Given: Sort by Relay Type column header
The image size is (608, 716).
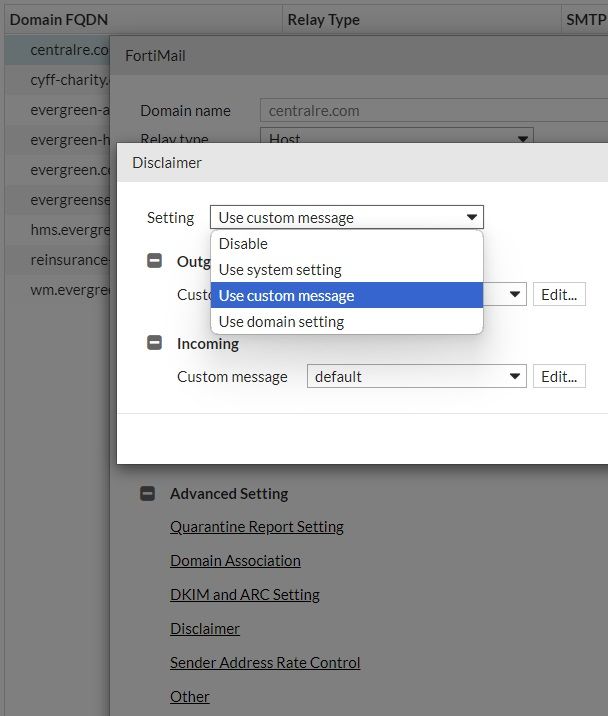Looking at the screenshot, I should click(323, 19).
